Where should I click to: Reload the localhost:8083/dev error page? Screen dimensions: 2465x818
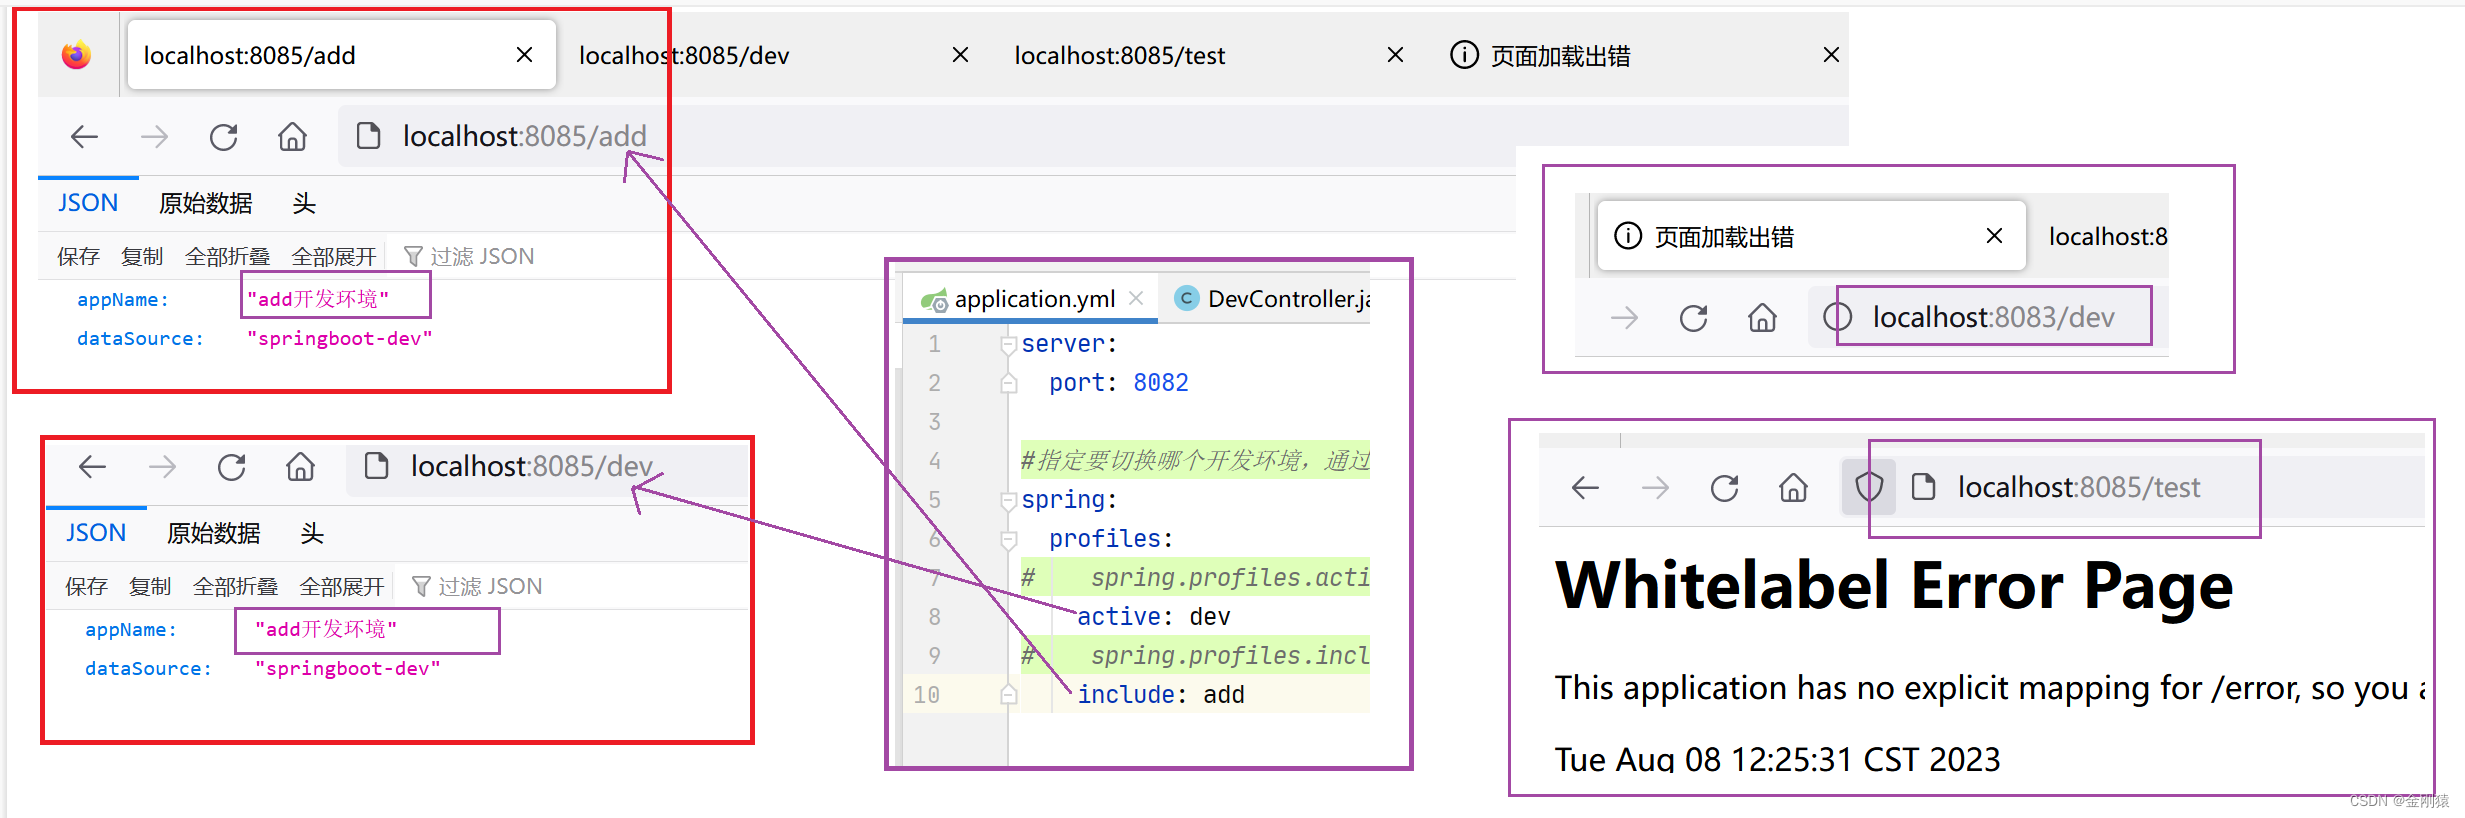(x=1693, y=318)
